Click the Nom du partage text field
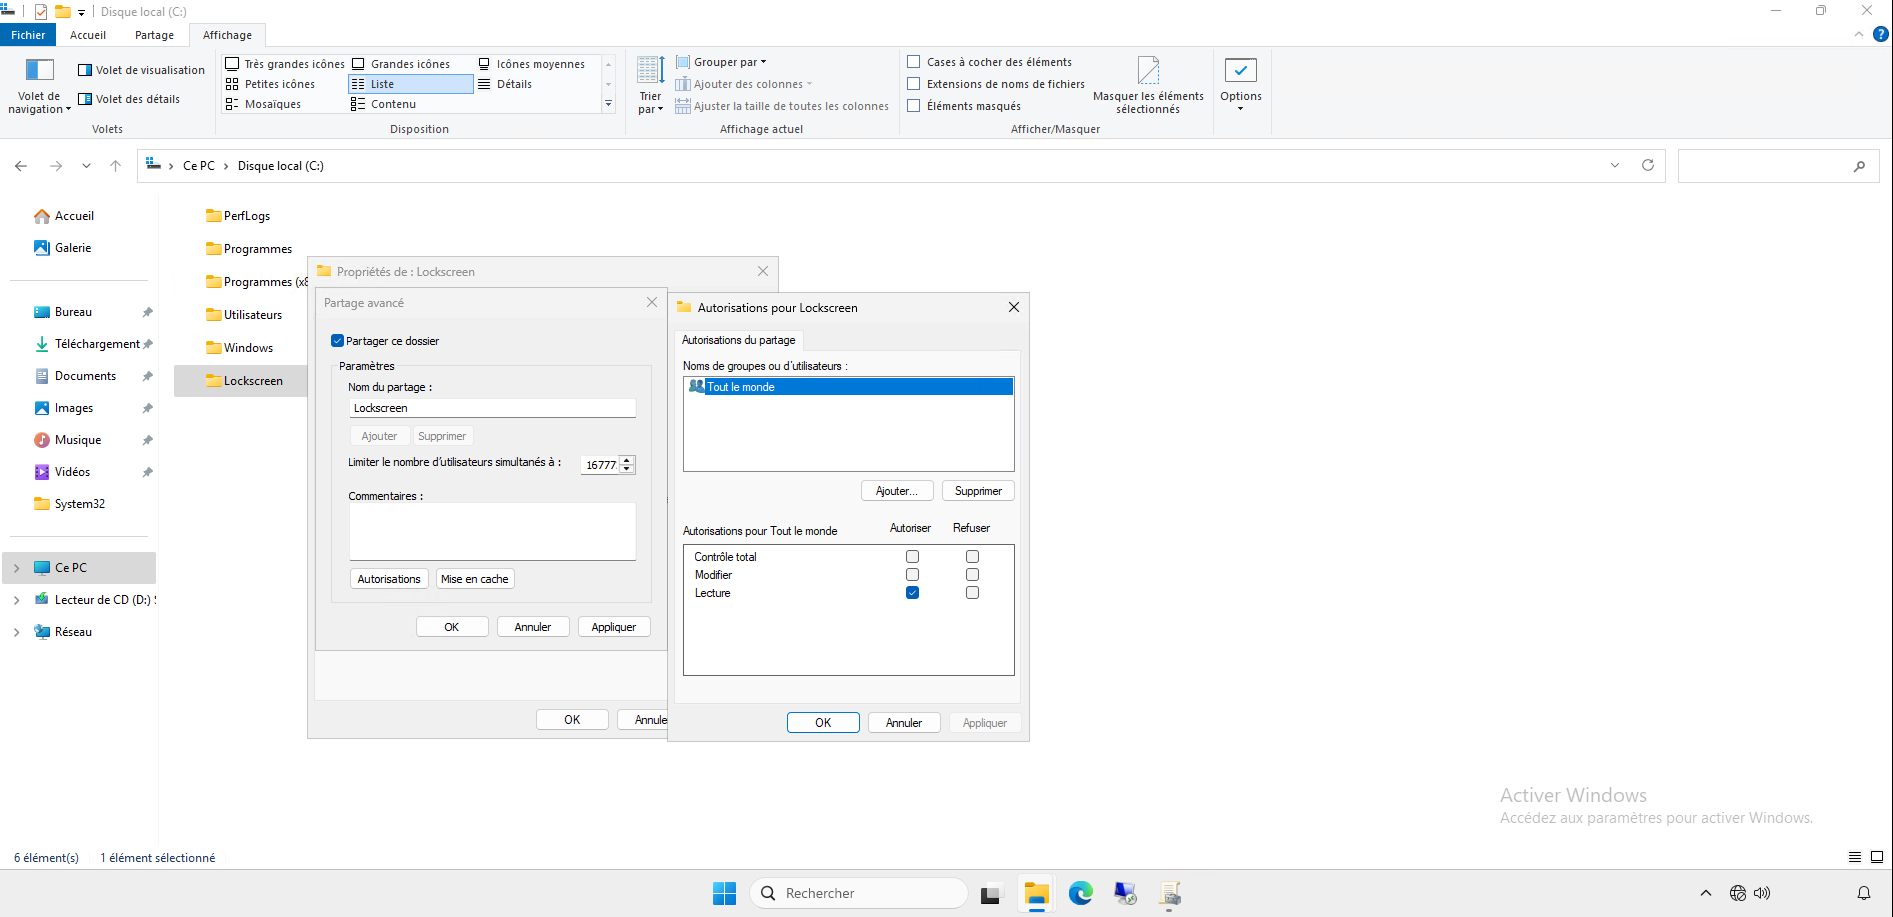The height and width of the screenshot is (917, 1893). click(492, 408)
